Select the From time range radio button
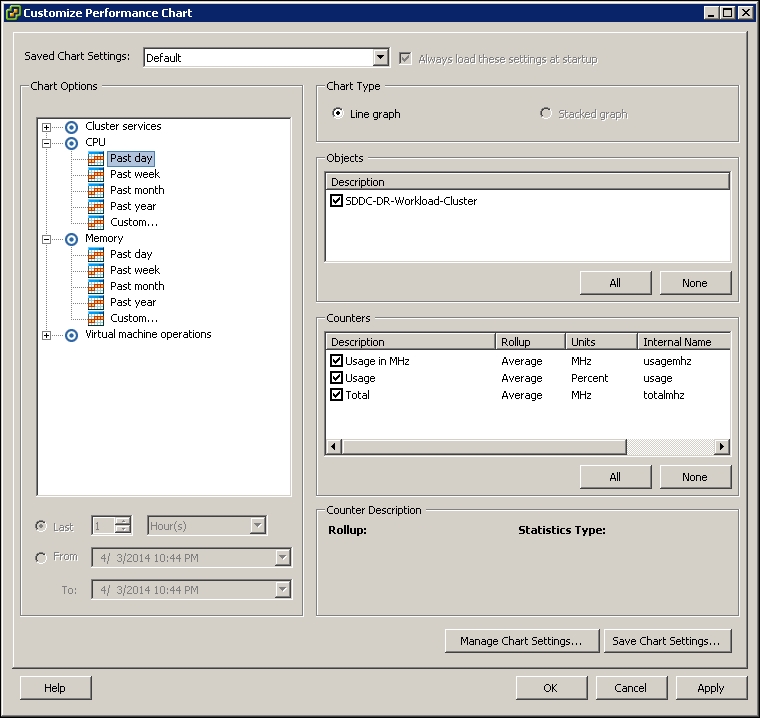760x718 pixels. coord(41,558)
